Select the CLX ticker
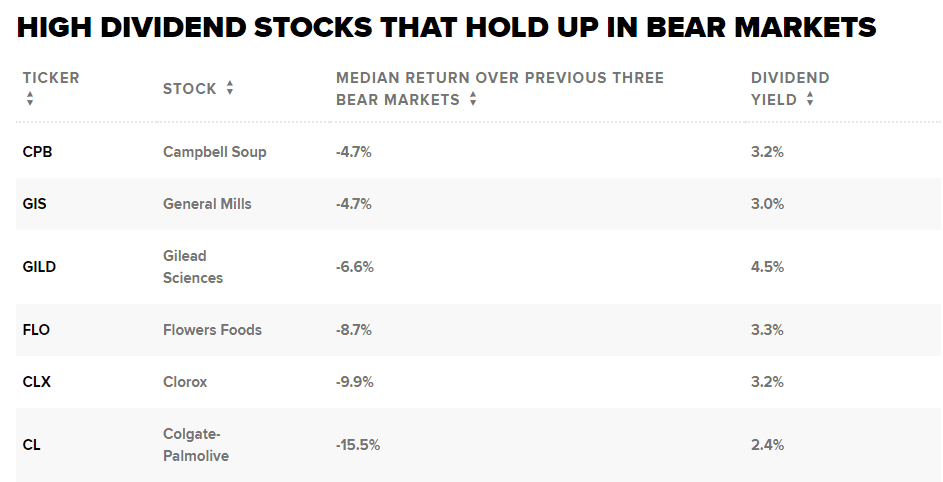This screenshot has height=482, width=943. (x=36, y=382)
